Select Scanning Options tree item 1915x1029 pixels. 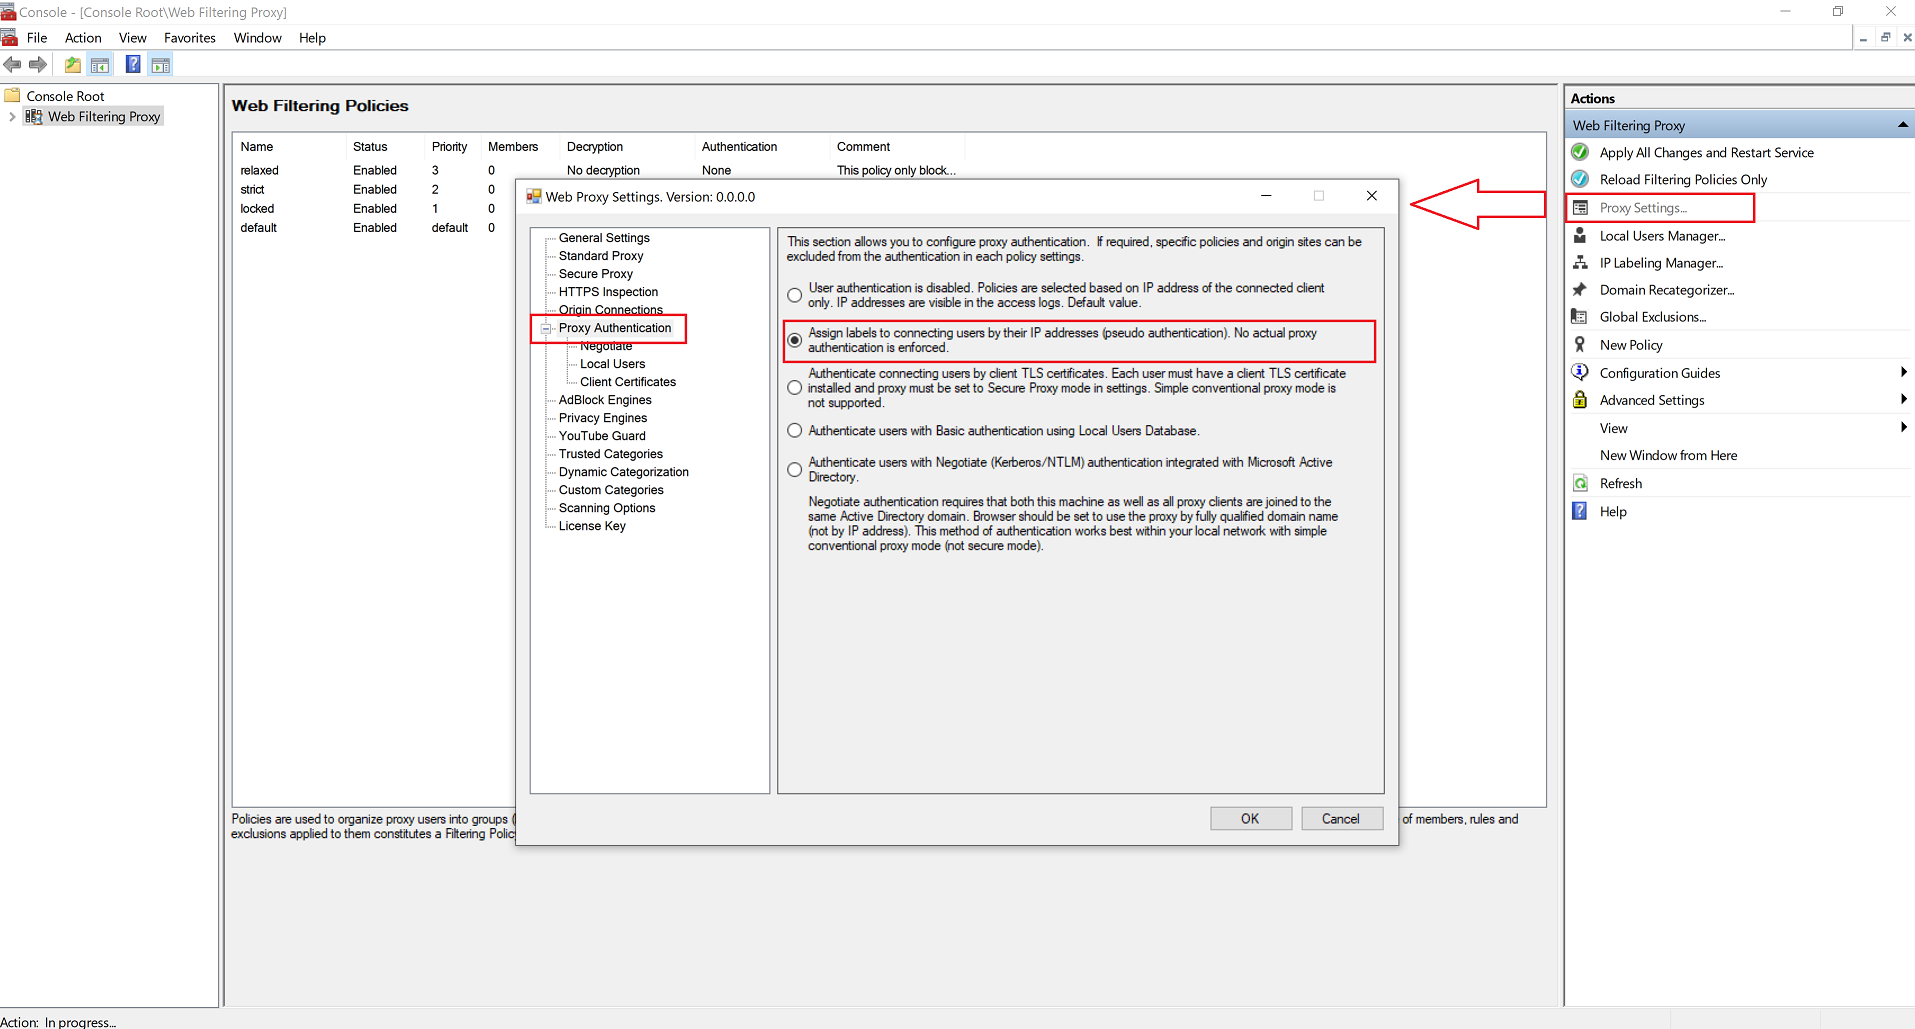point(607,508)
